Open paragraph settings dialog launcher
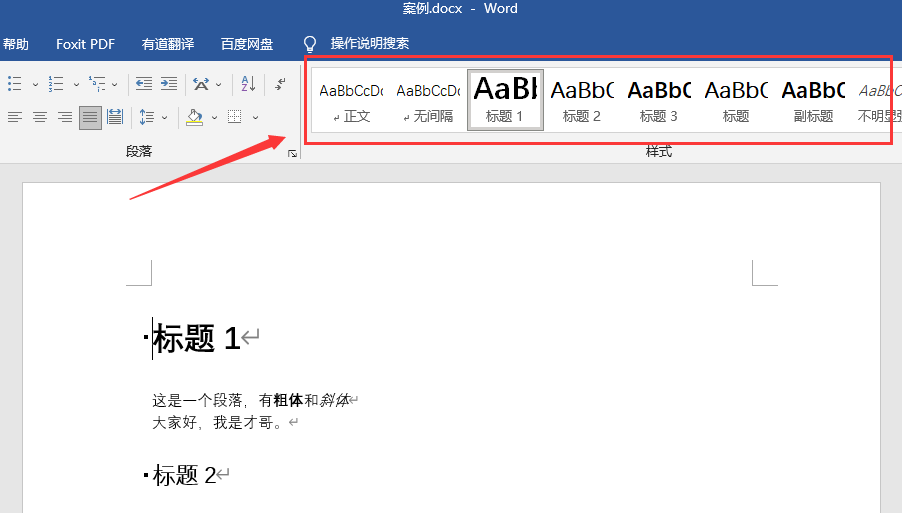 [292, 154]
